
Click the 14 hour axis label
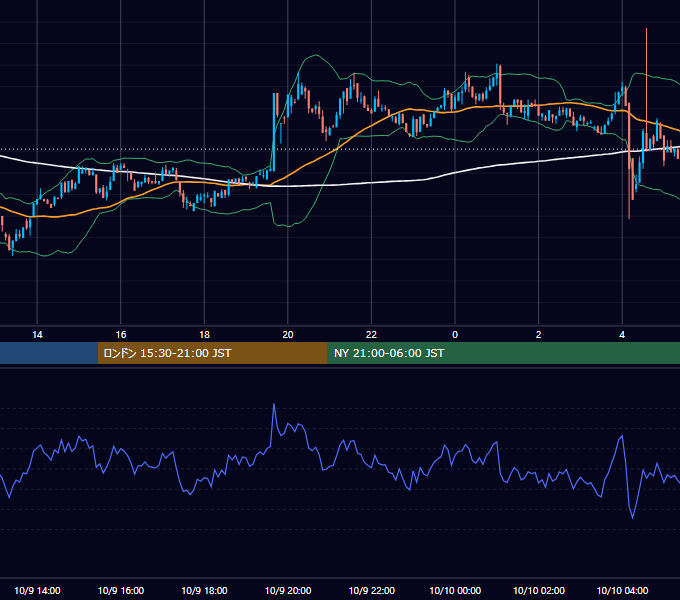pyautogui.click(x=37, y=335)
